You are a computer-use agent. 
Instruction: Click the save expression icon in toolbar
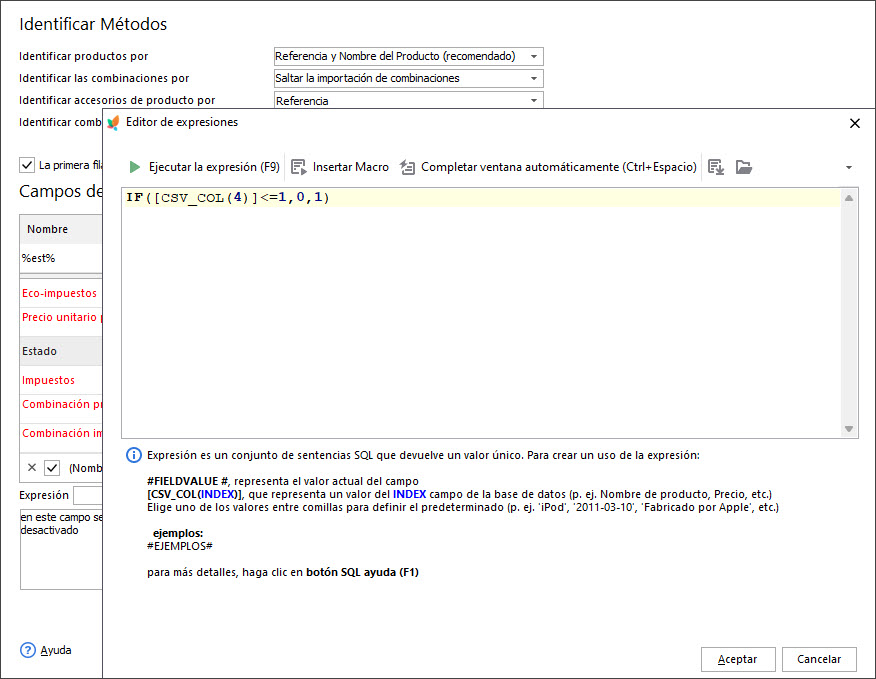click(716, 167)
